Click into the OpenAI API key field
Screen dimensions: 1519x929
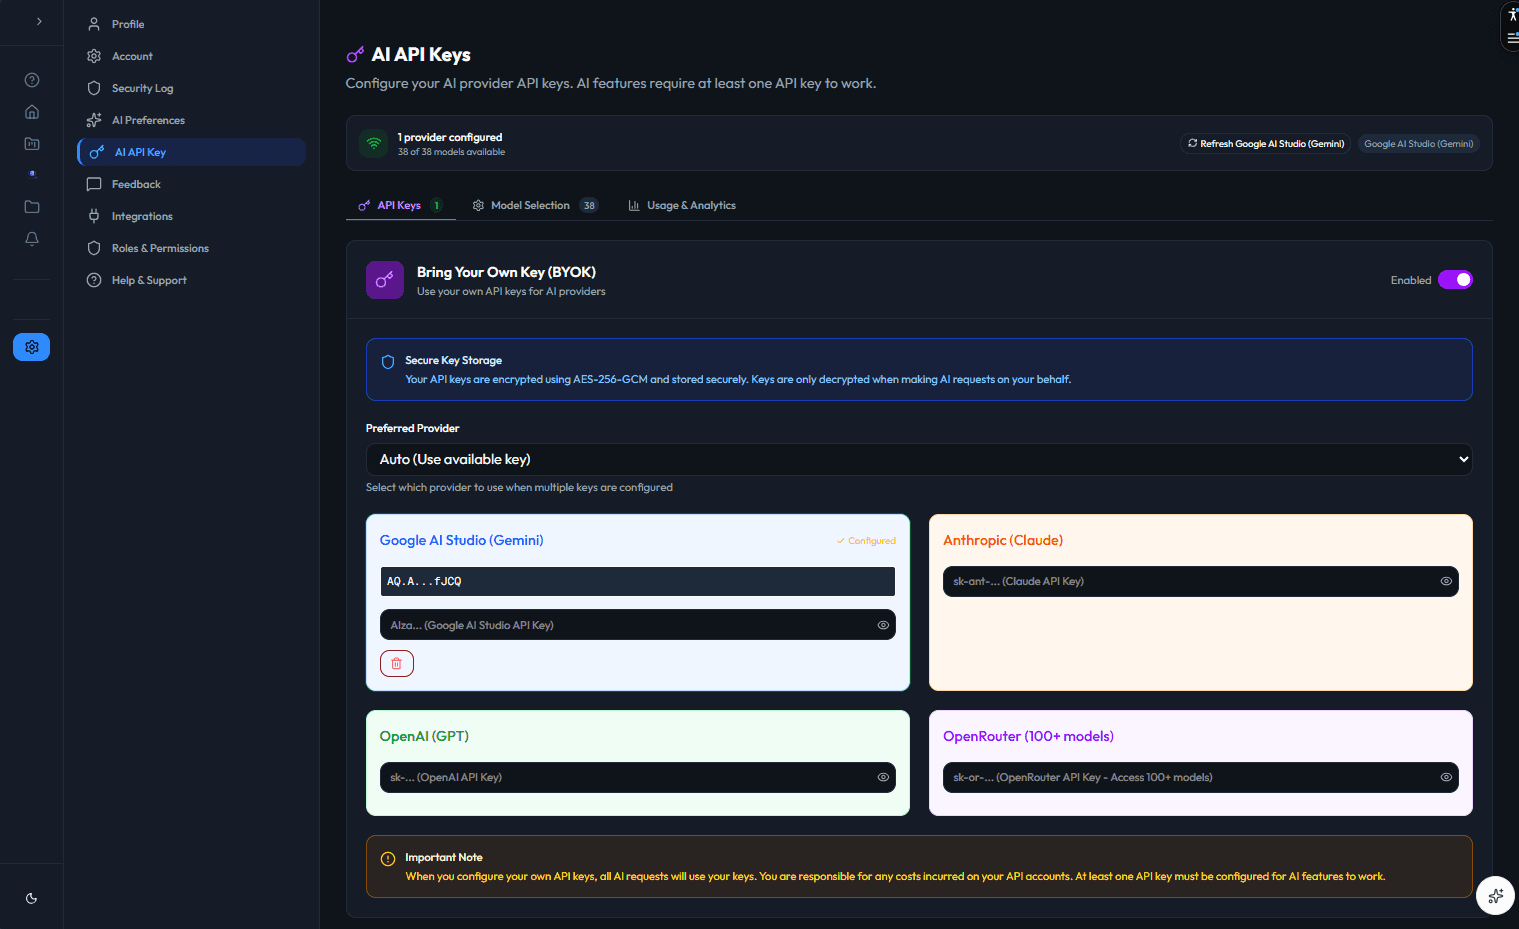(638, 777)
